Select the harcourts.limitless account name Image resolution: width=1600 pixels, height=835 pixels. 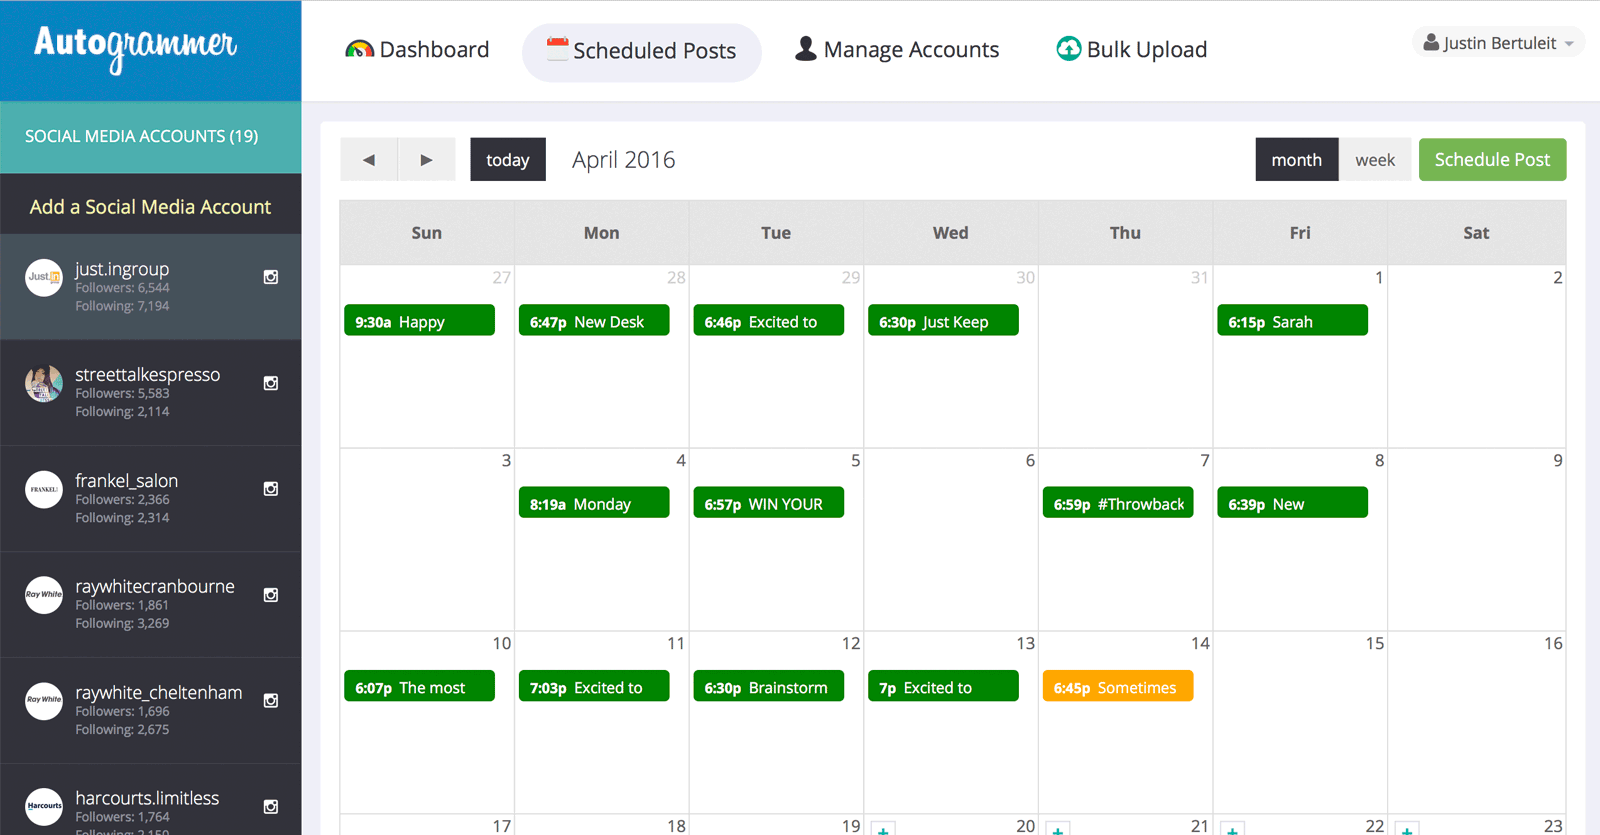(x=147, y=798)
